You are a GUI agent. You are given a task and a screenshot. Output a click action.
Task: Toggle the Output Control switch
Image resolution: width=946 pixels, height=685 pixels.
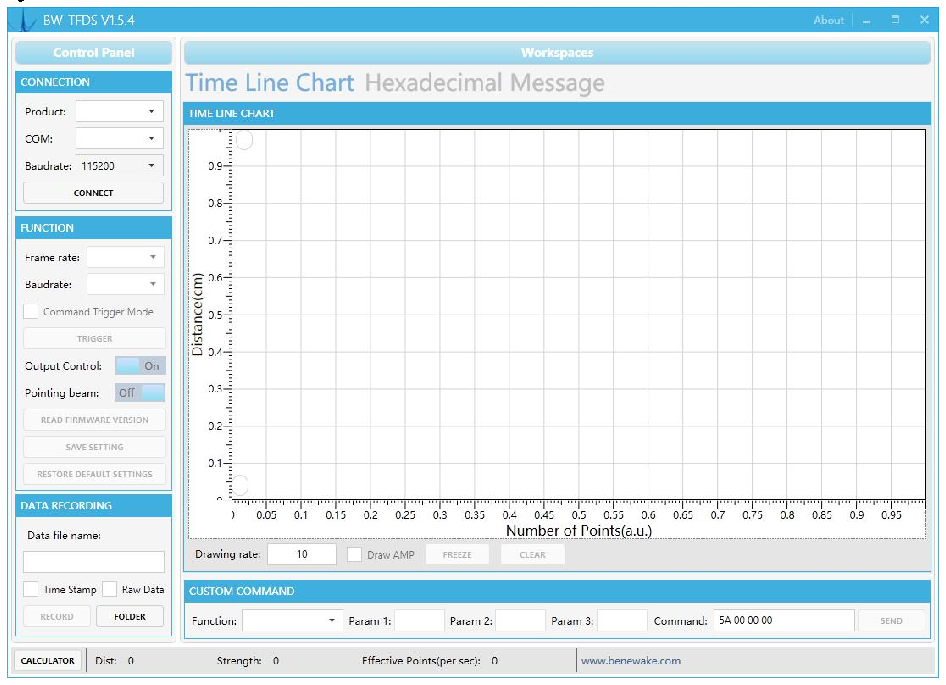coord(140,366)
